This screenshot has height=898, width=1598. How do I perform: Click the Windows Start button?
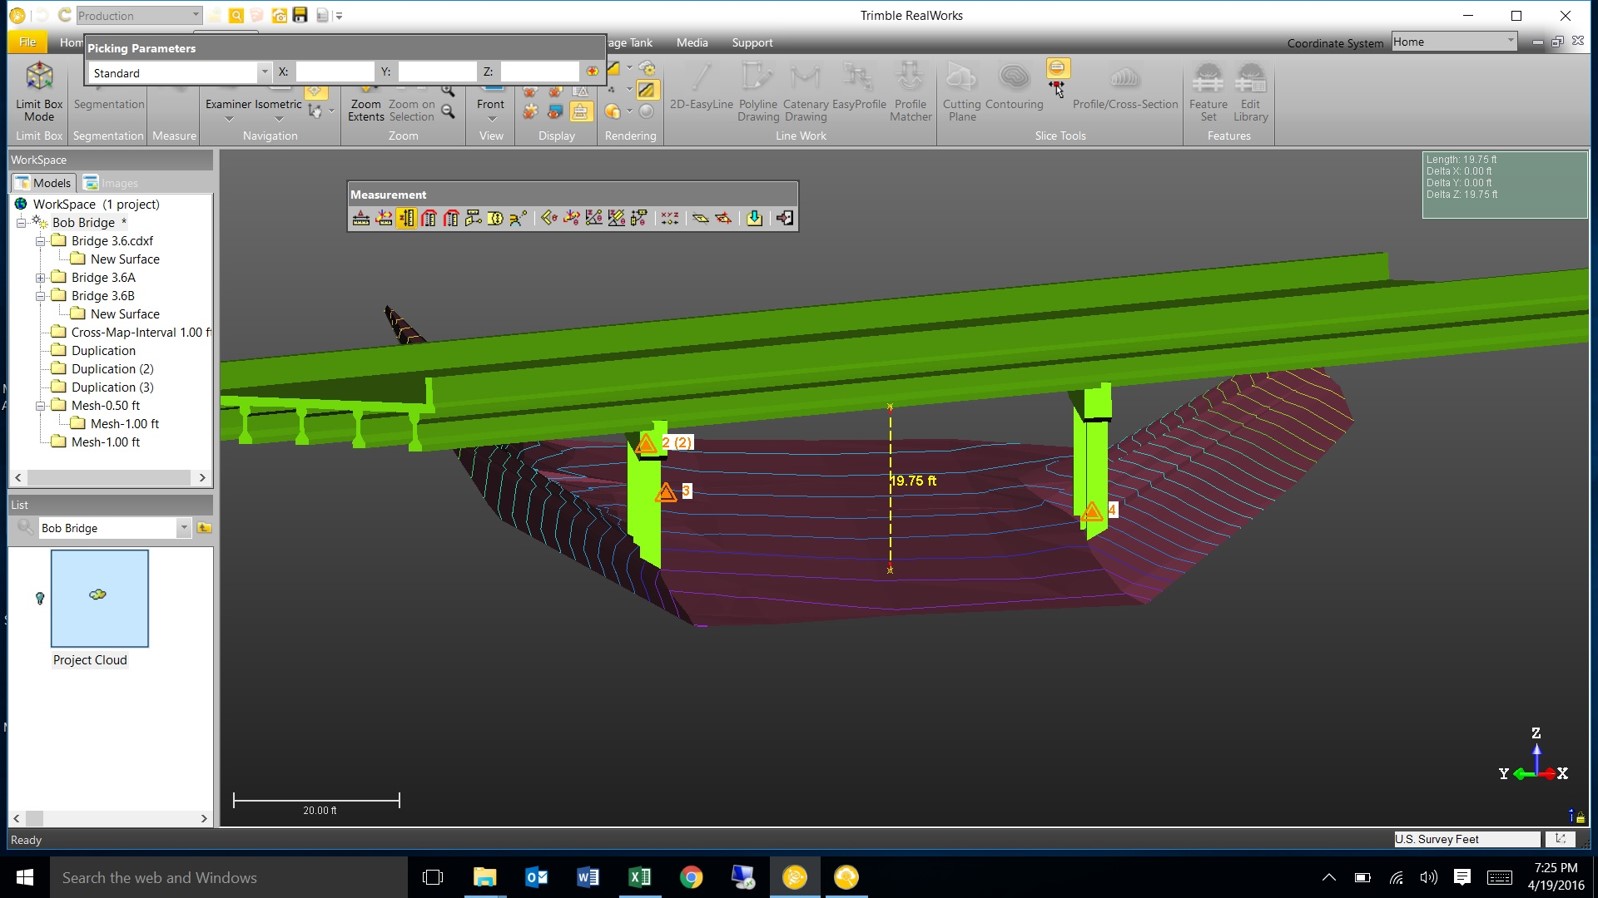coord(25,877)
